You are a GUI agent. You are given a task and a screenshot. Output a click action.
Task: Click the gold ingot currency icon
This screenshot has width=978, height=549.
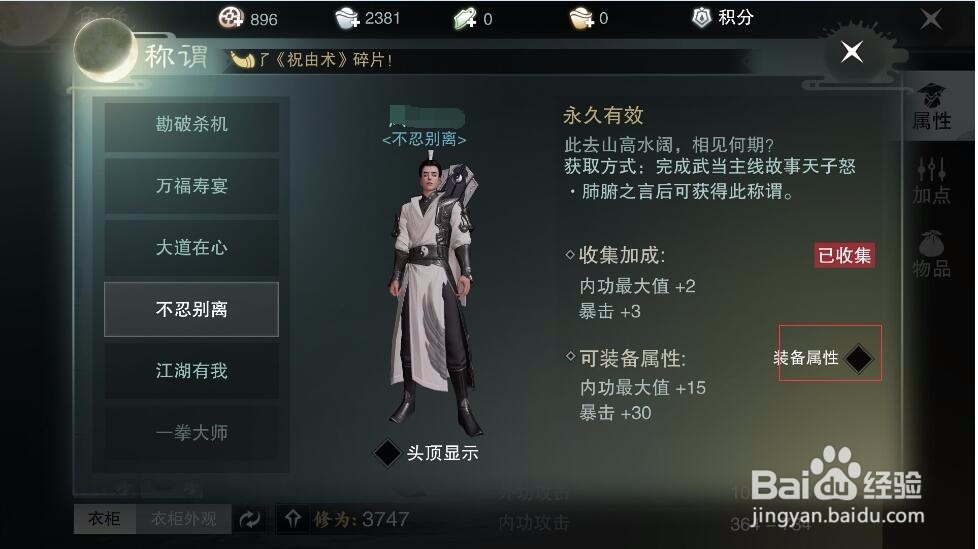[x=581, y=18]
